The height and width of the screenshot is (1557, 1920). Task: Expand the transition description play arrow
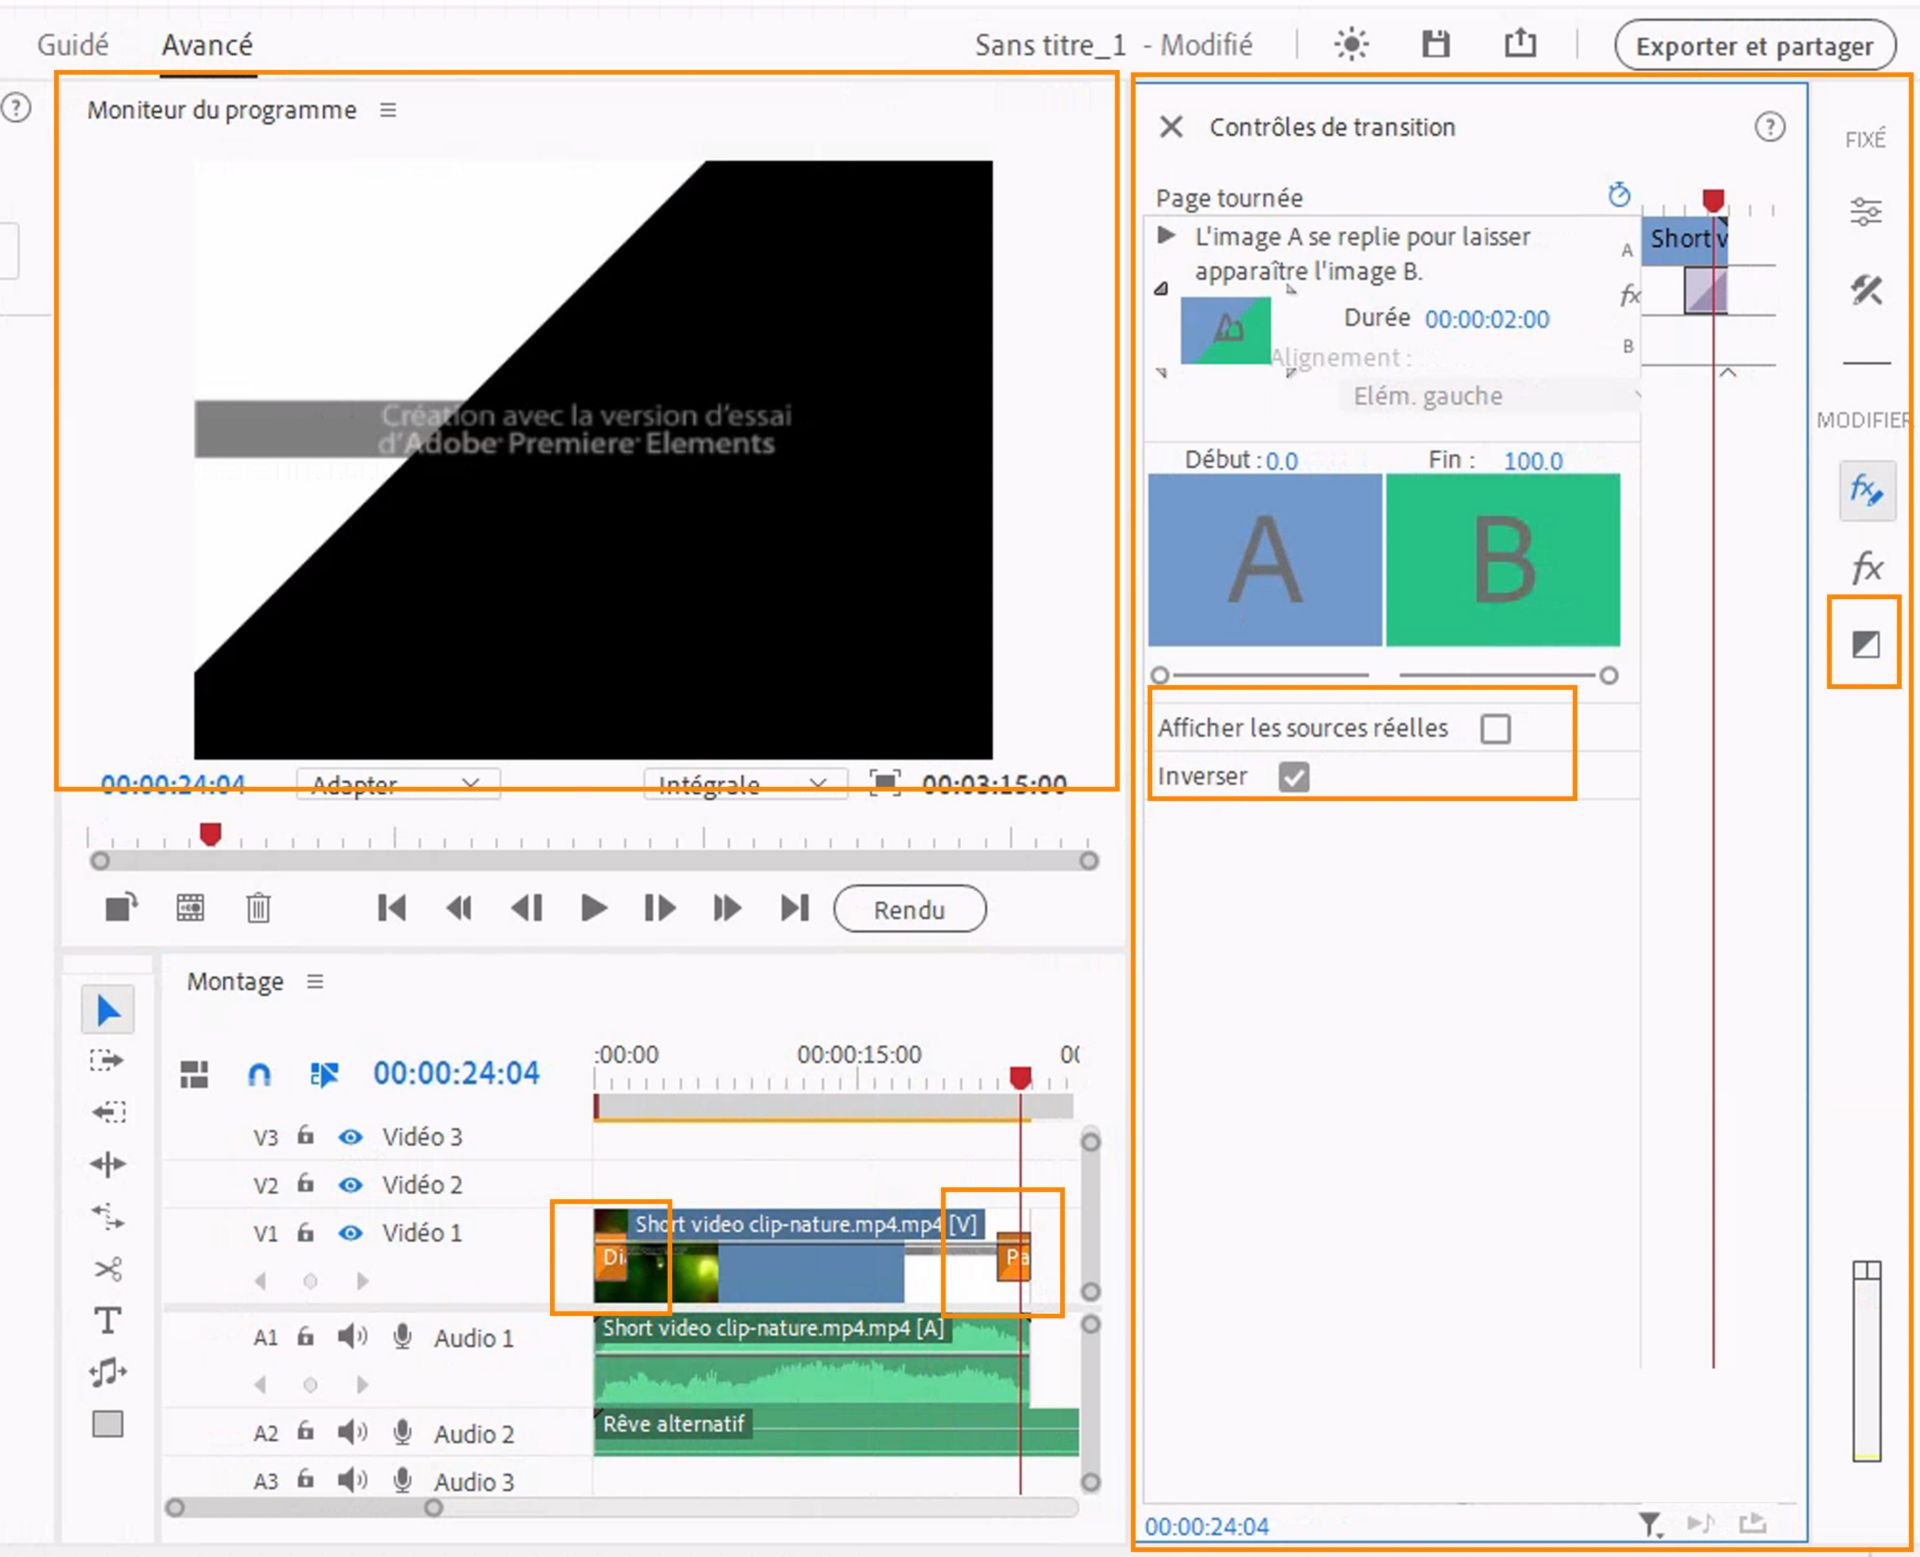pos(1165,236)
